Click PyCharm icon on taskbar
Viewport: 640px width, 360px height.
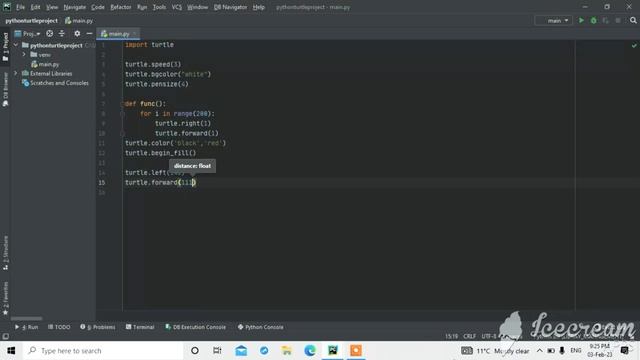(x=333, y=351)
